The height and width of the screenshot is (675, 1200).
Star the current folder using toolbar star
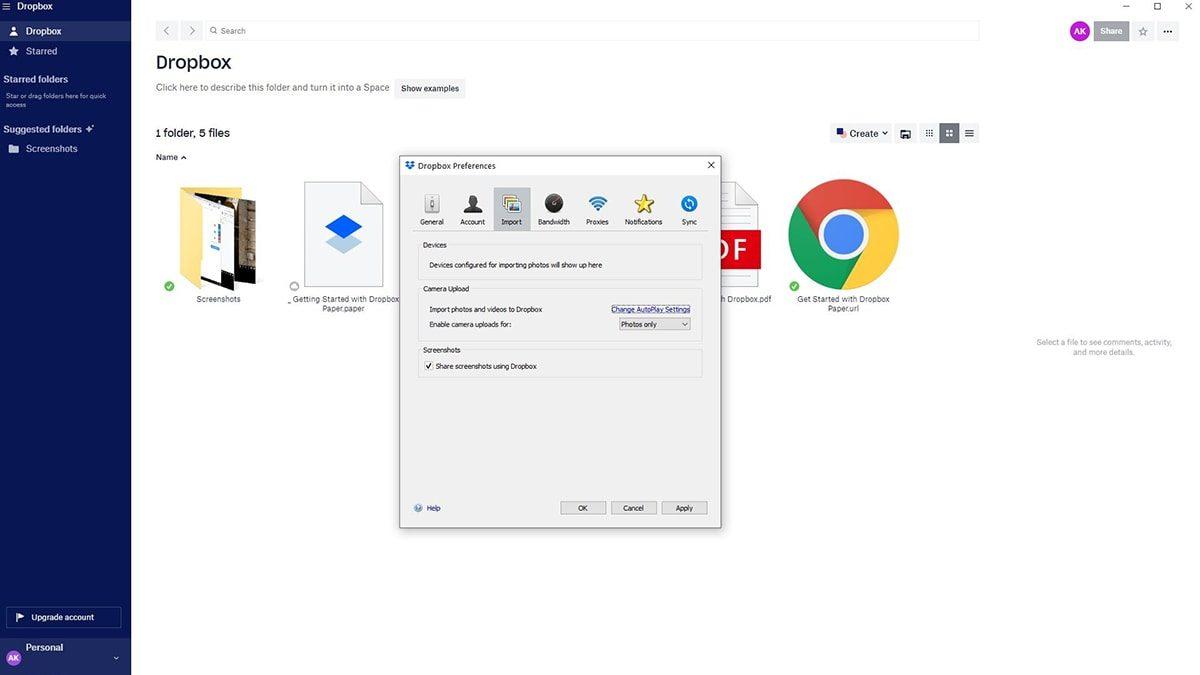pyautogui.click(x=1141, y=31)
